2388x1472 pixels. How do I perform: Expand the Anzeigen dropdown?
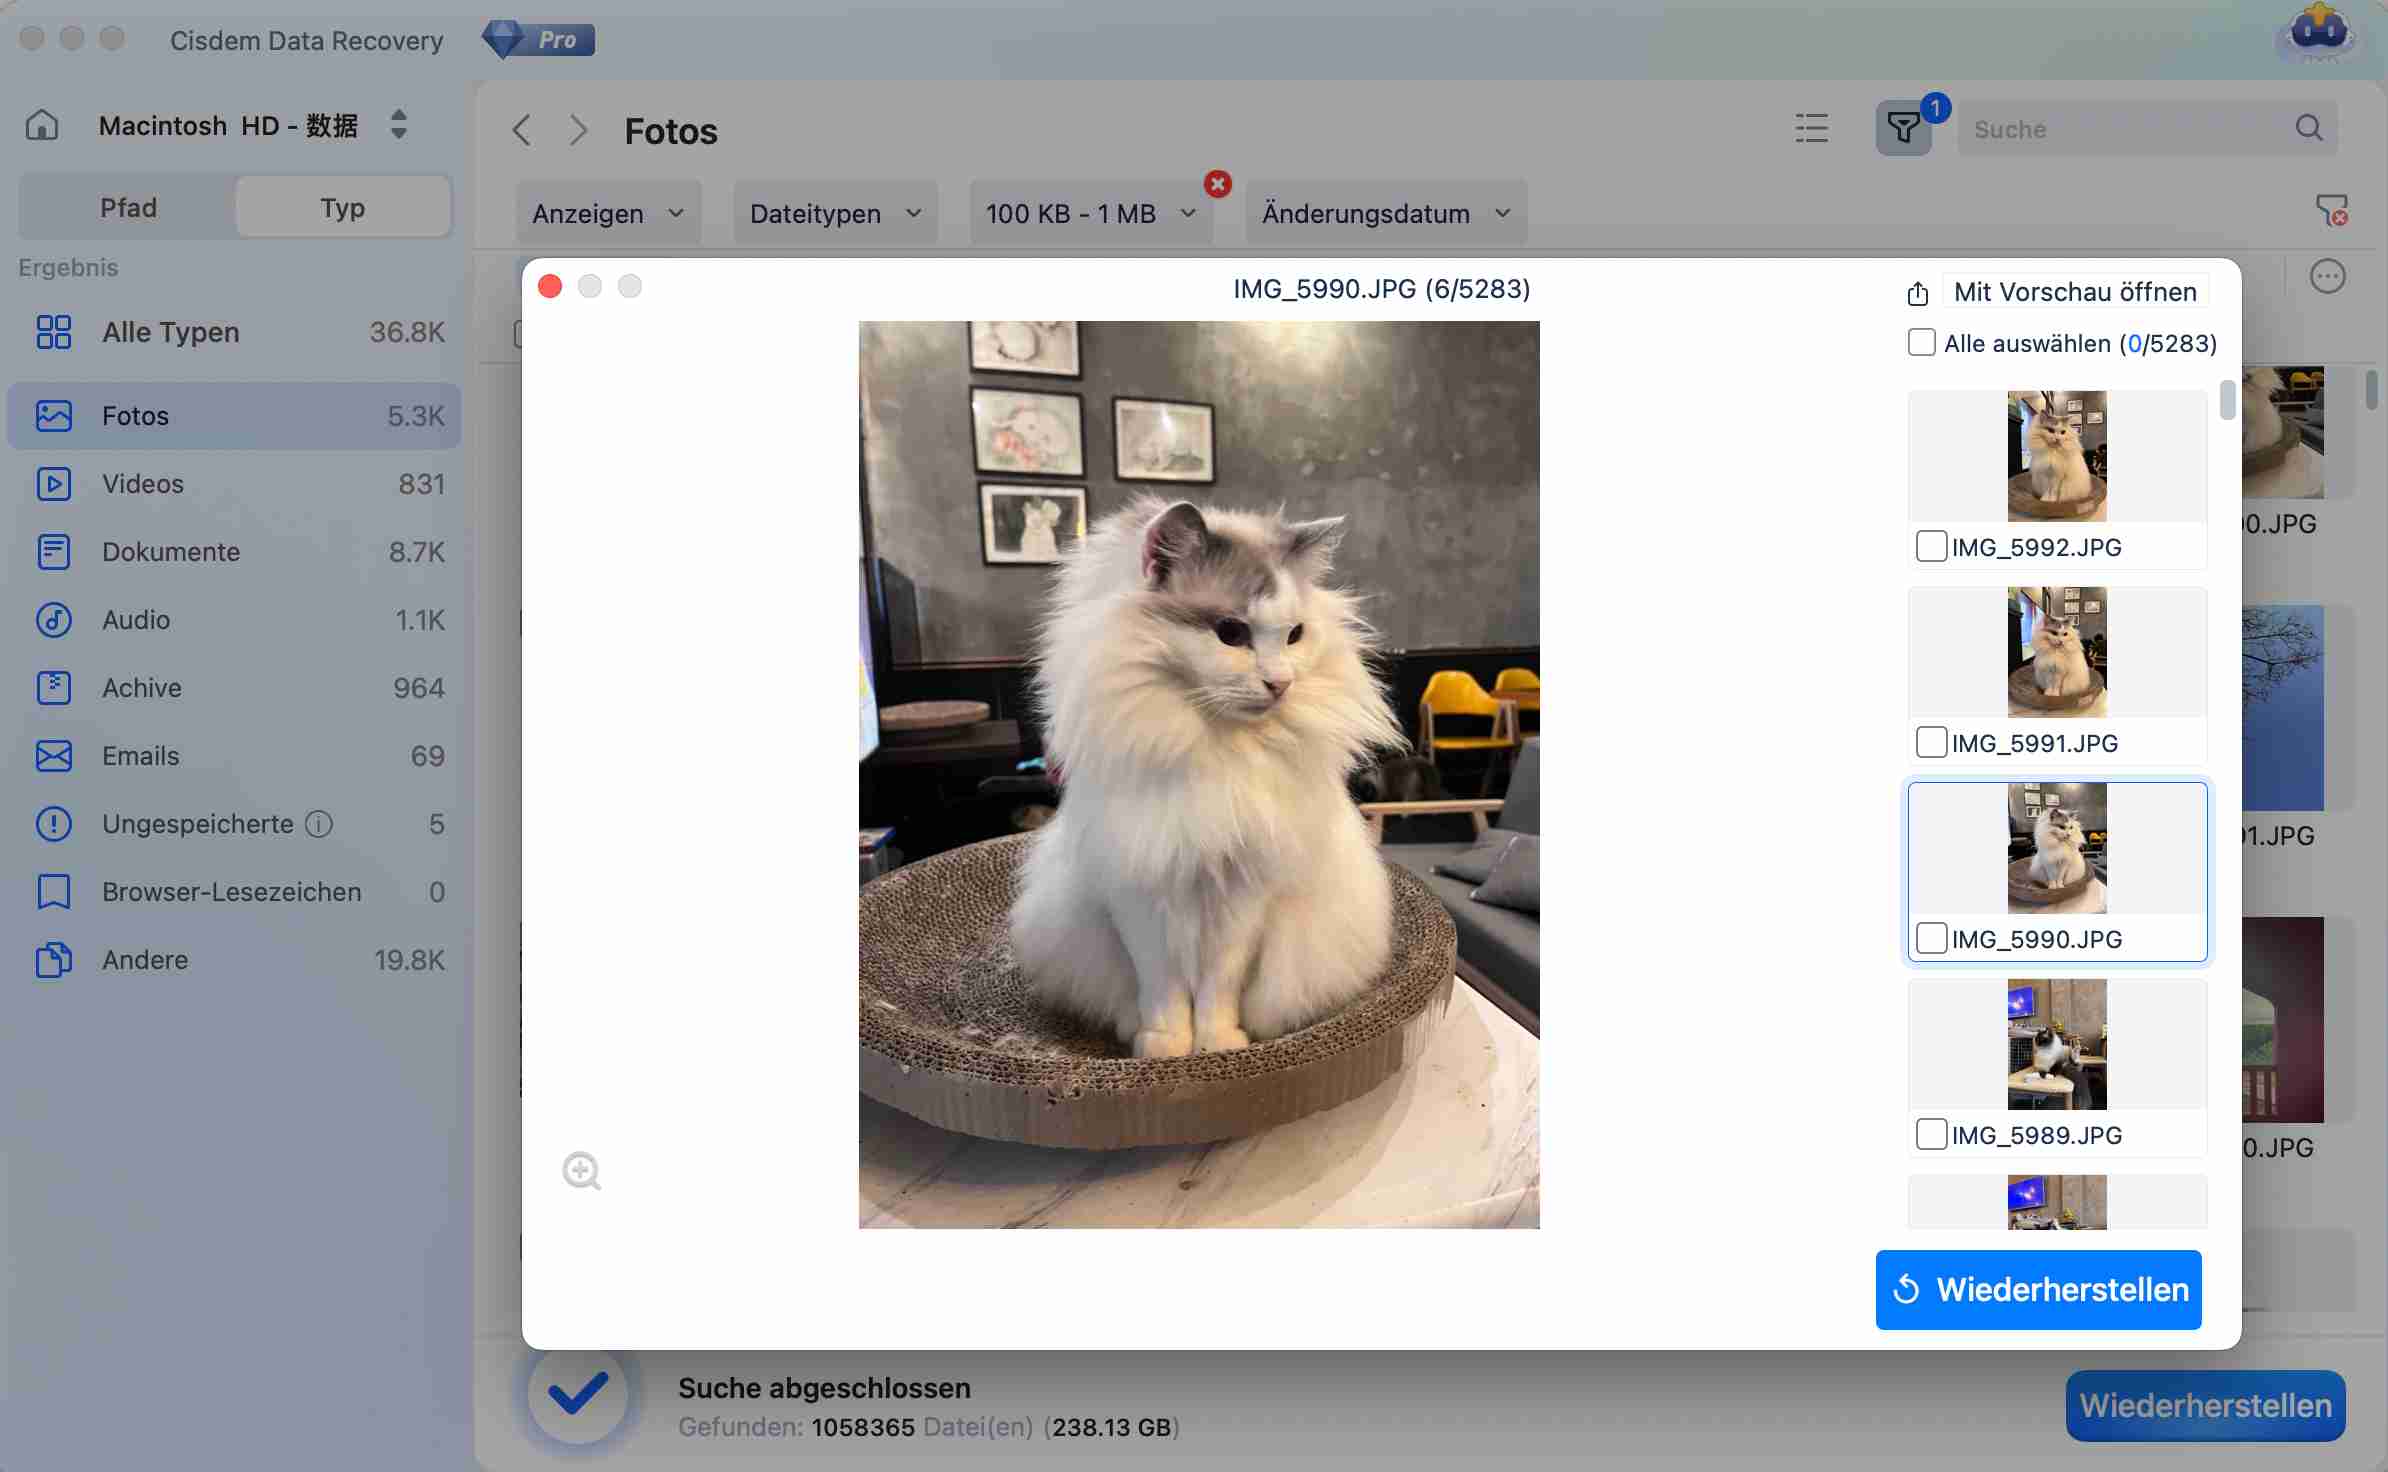(607, 214)
